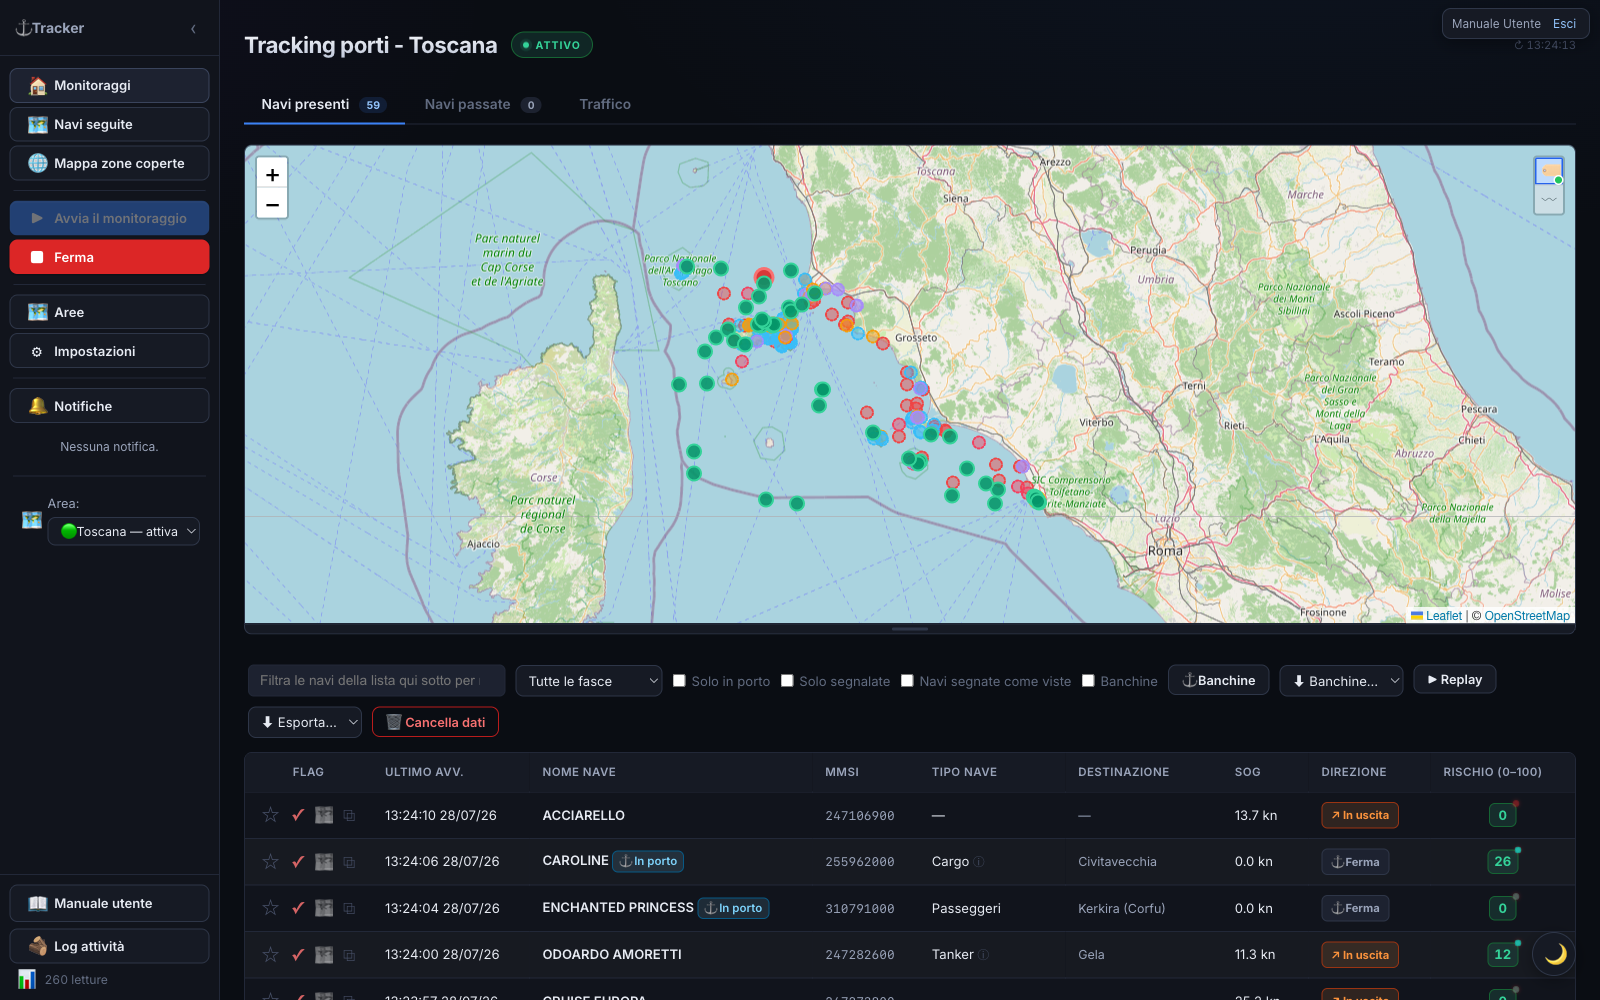Viewport: 1600px width, 1000px height.
Task: Open the Banchine... download dropdown
Action: click(1341, 681)
